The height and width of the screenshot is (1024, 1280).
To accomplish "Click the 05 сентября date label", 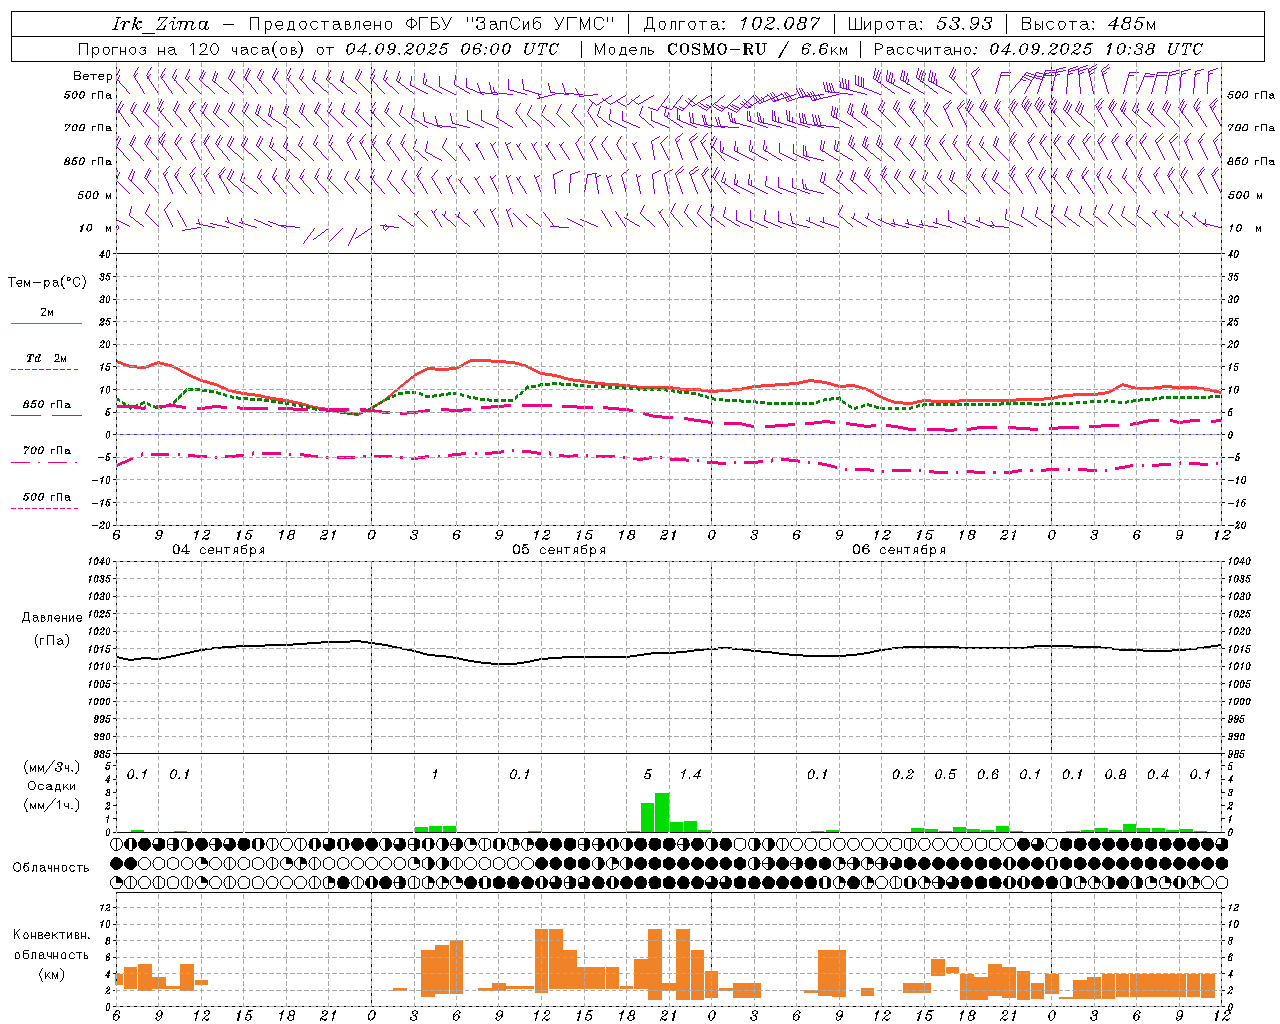I will coord(559,550).
